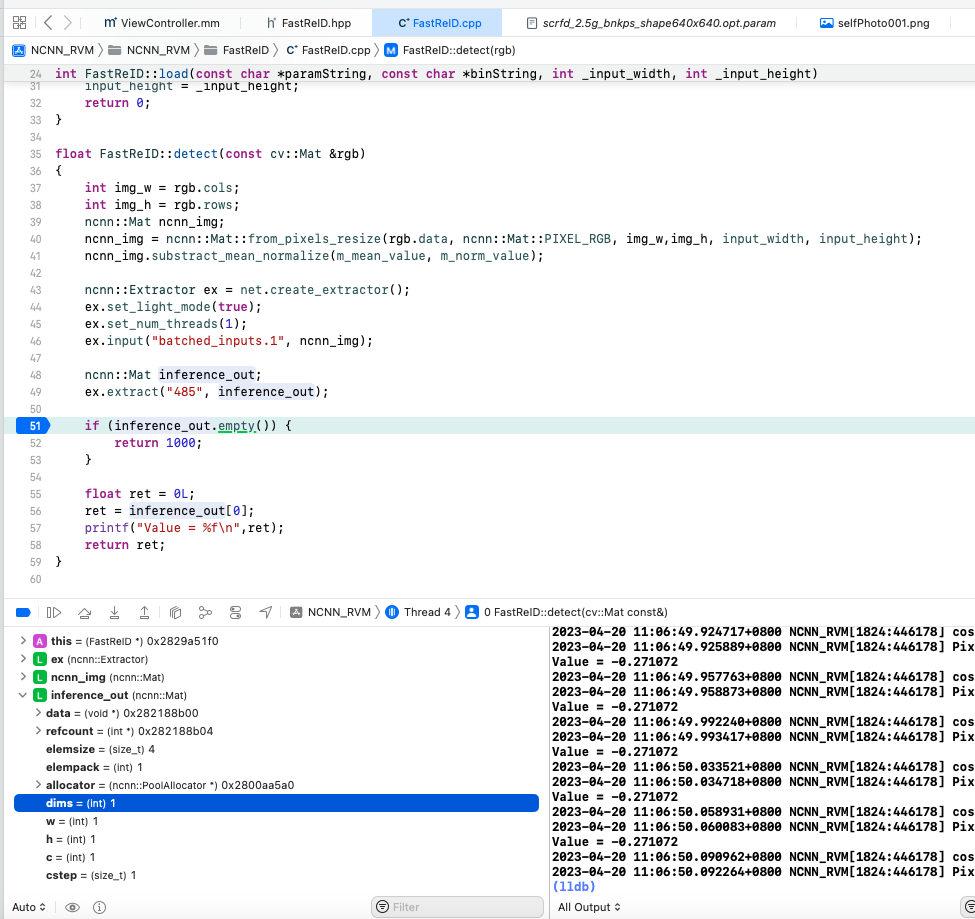
Task: Step into the function
Action: point(114,612)
